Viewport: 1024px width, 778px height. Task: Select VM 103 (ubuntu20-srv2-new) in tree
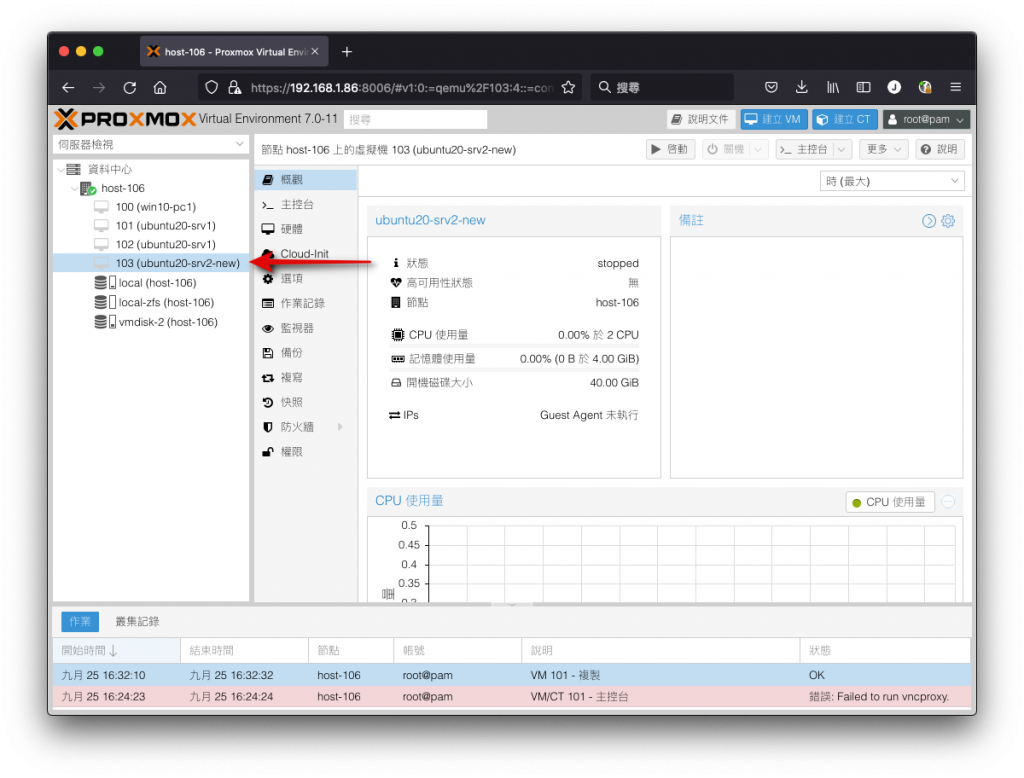point(151,263)
